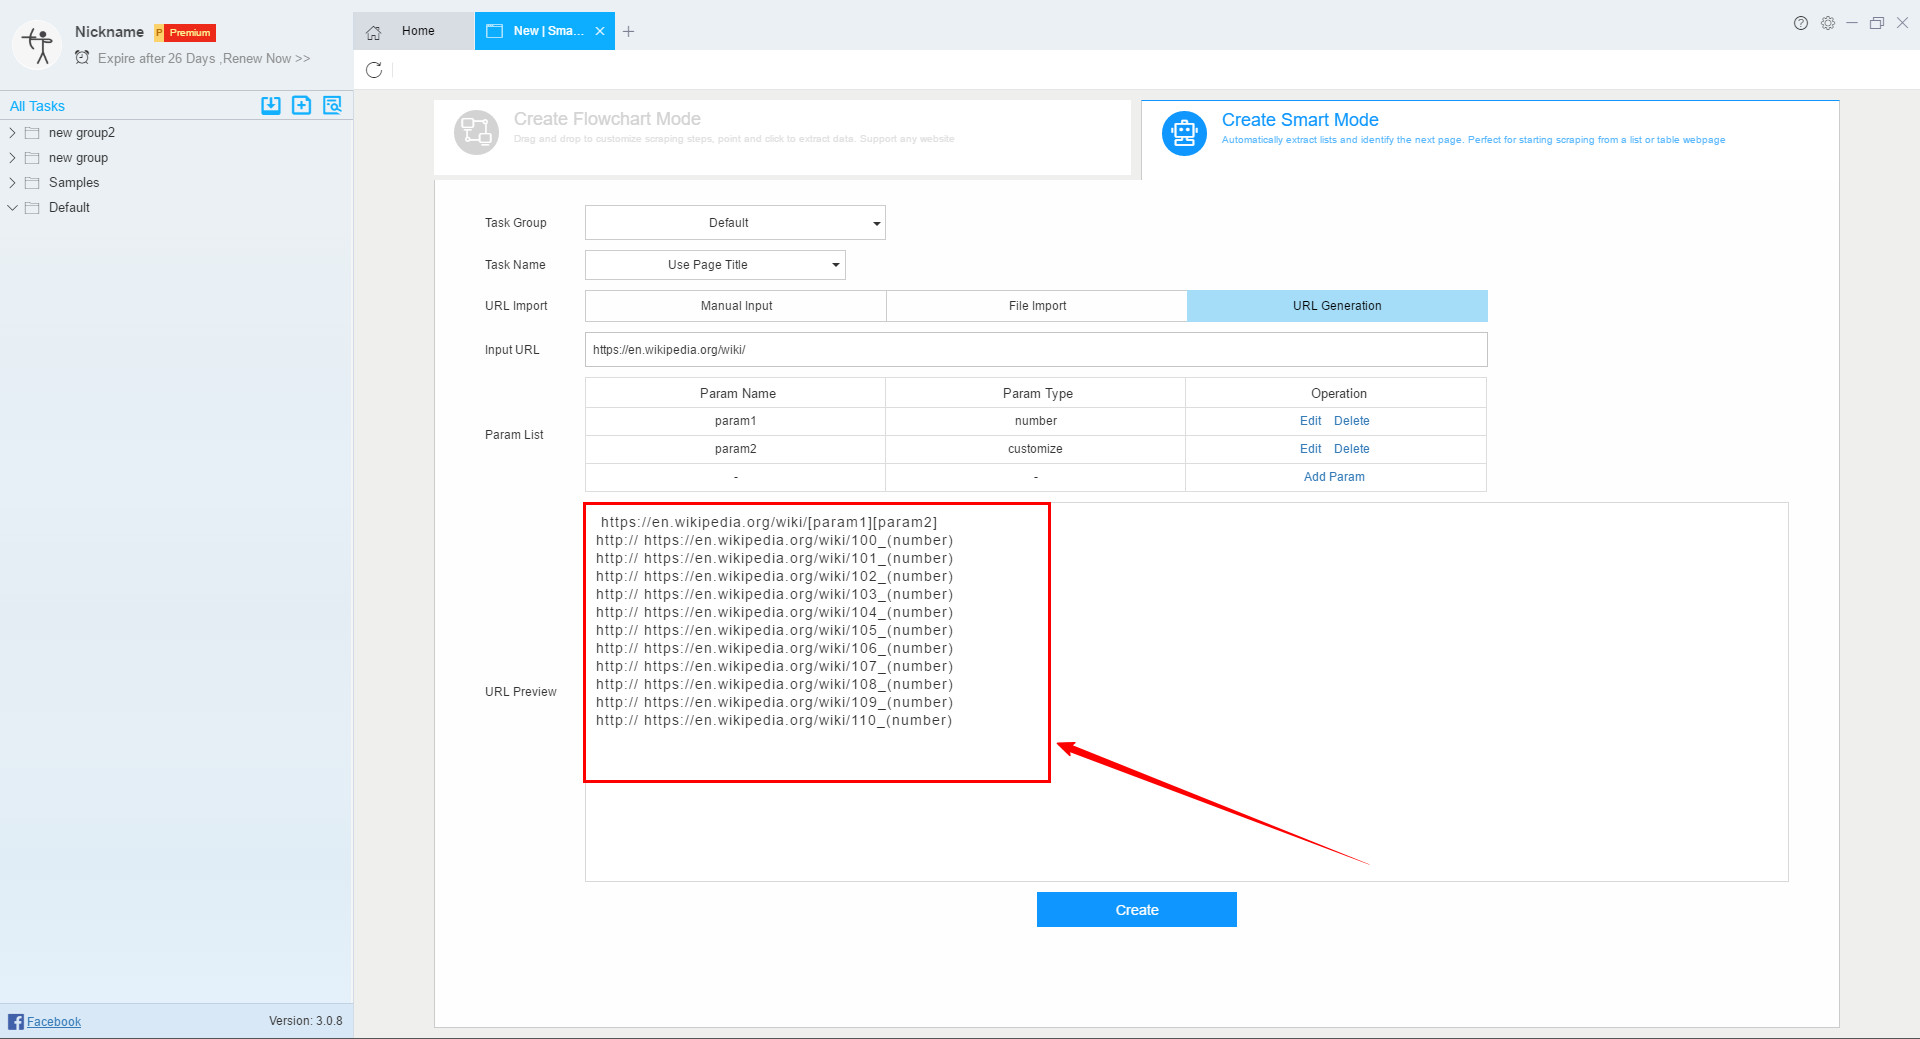Expand the new group2 folder
1920x1039 pixels.
coord(12,132)
